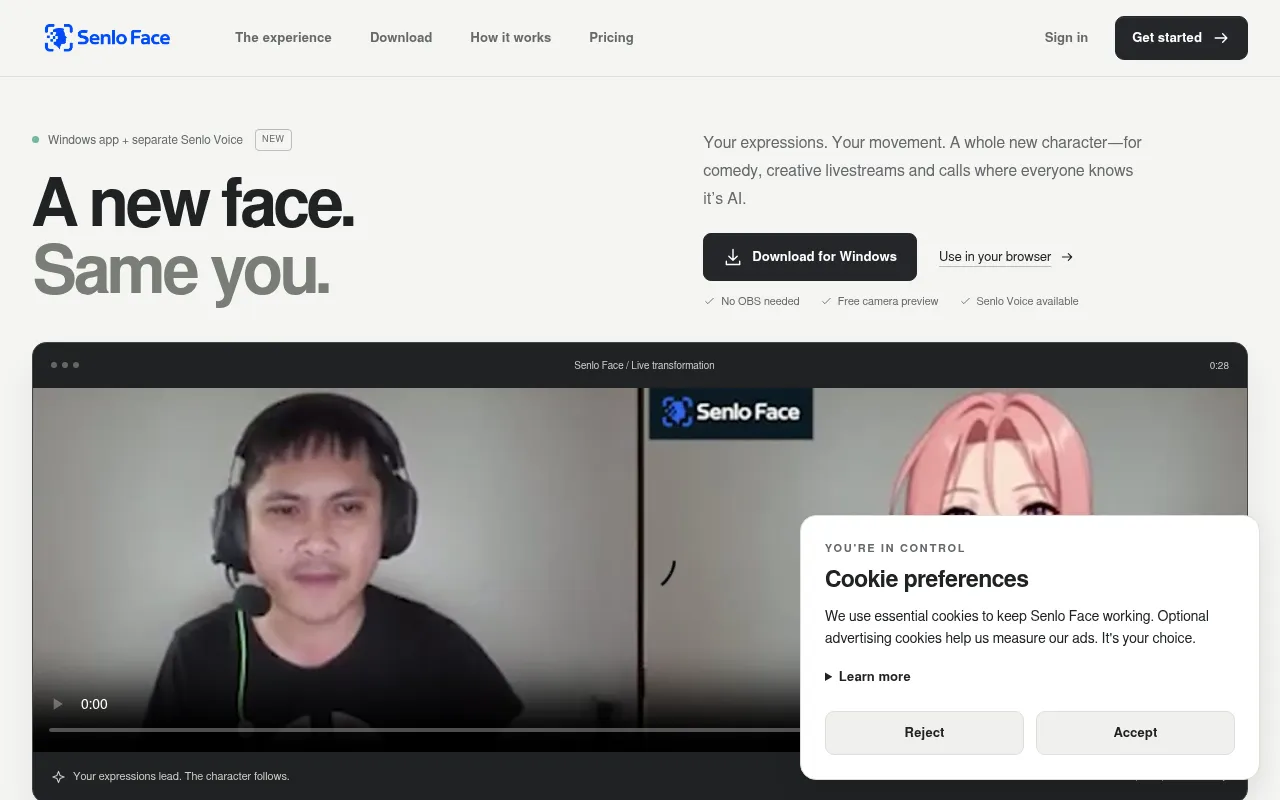Open The experience nav item
This screenshot has width=1280, height=800.
coord(283,38)
